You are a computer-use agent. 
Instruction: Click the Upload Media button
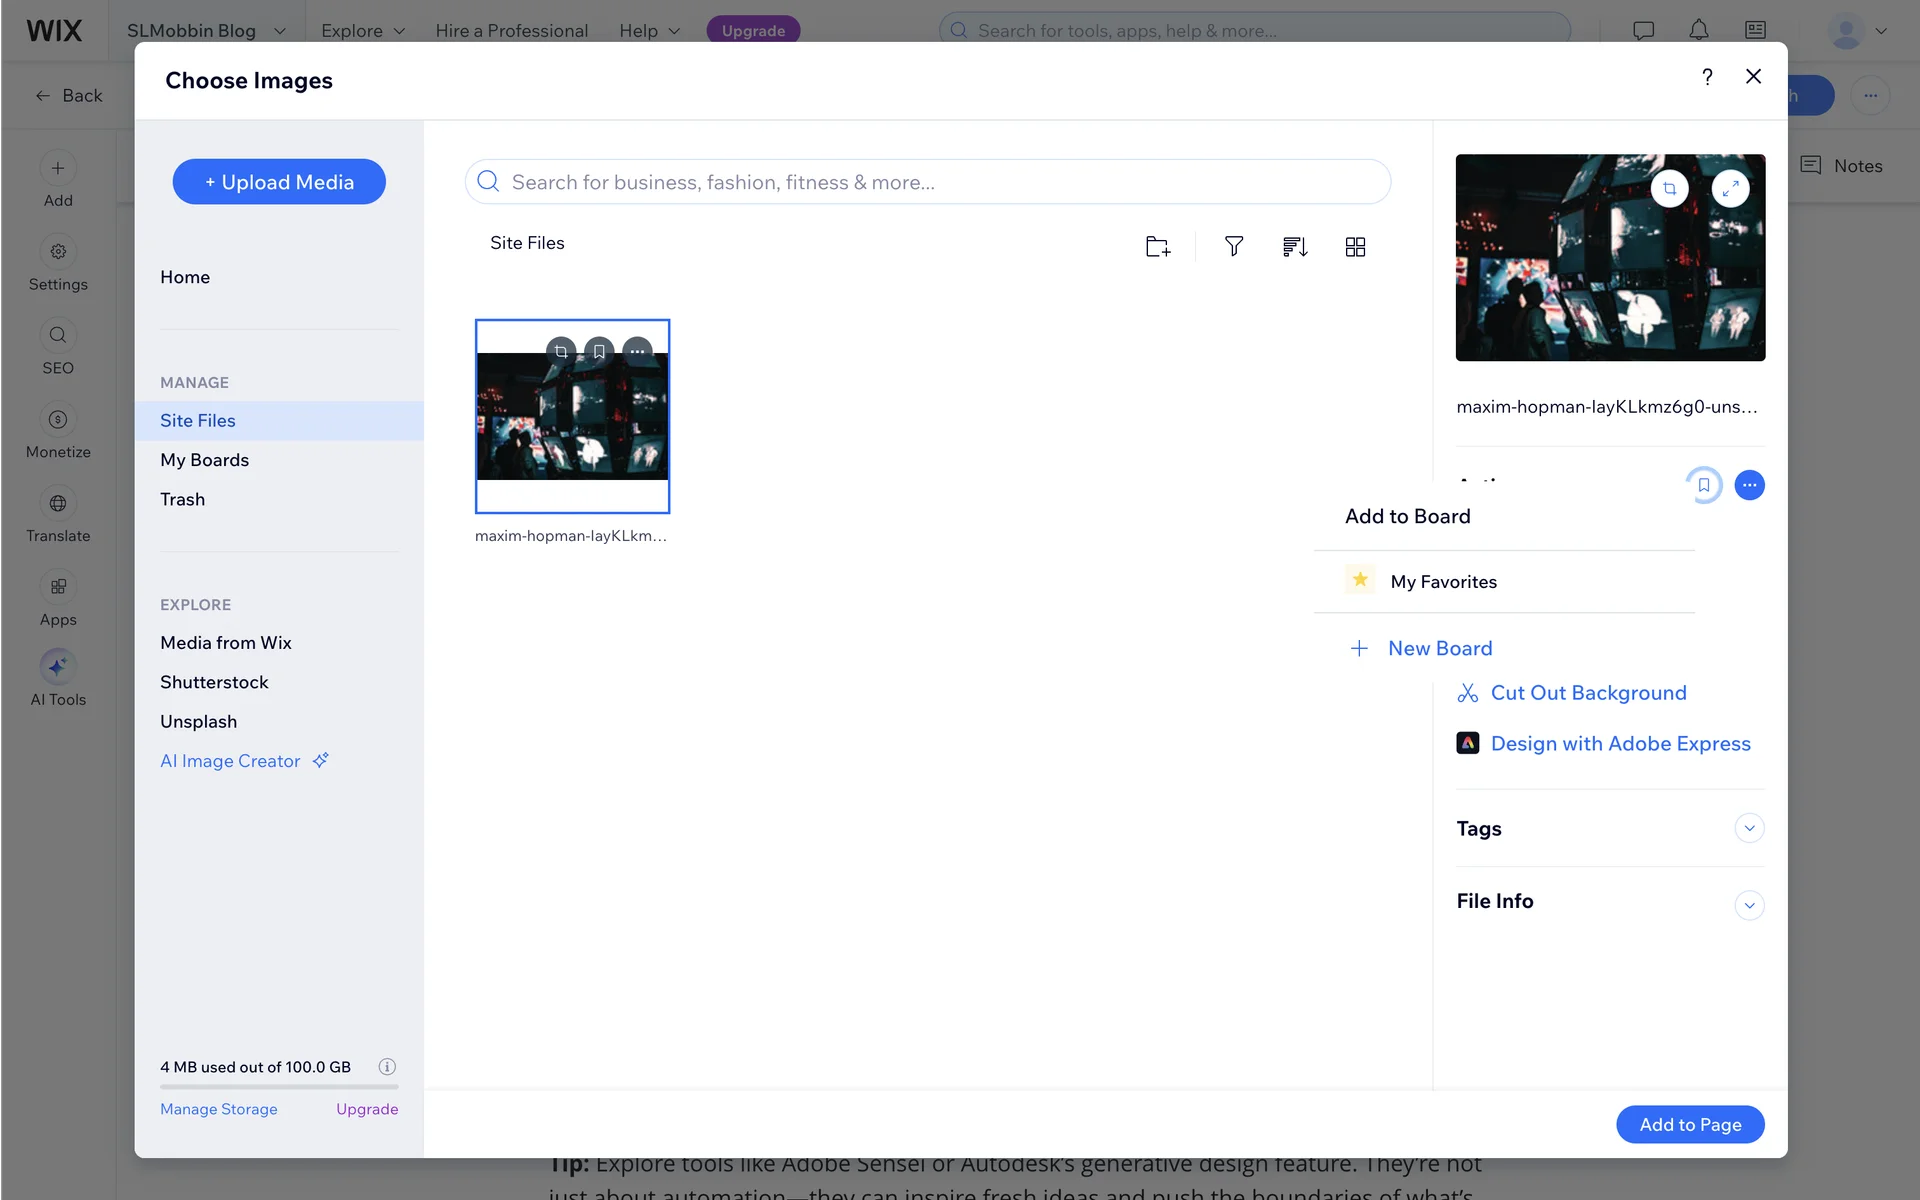[279, 182]
